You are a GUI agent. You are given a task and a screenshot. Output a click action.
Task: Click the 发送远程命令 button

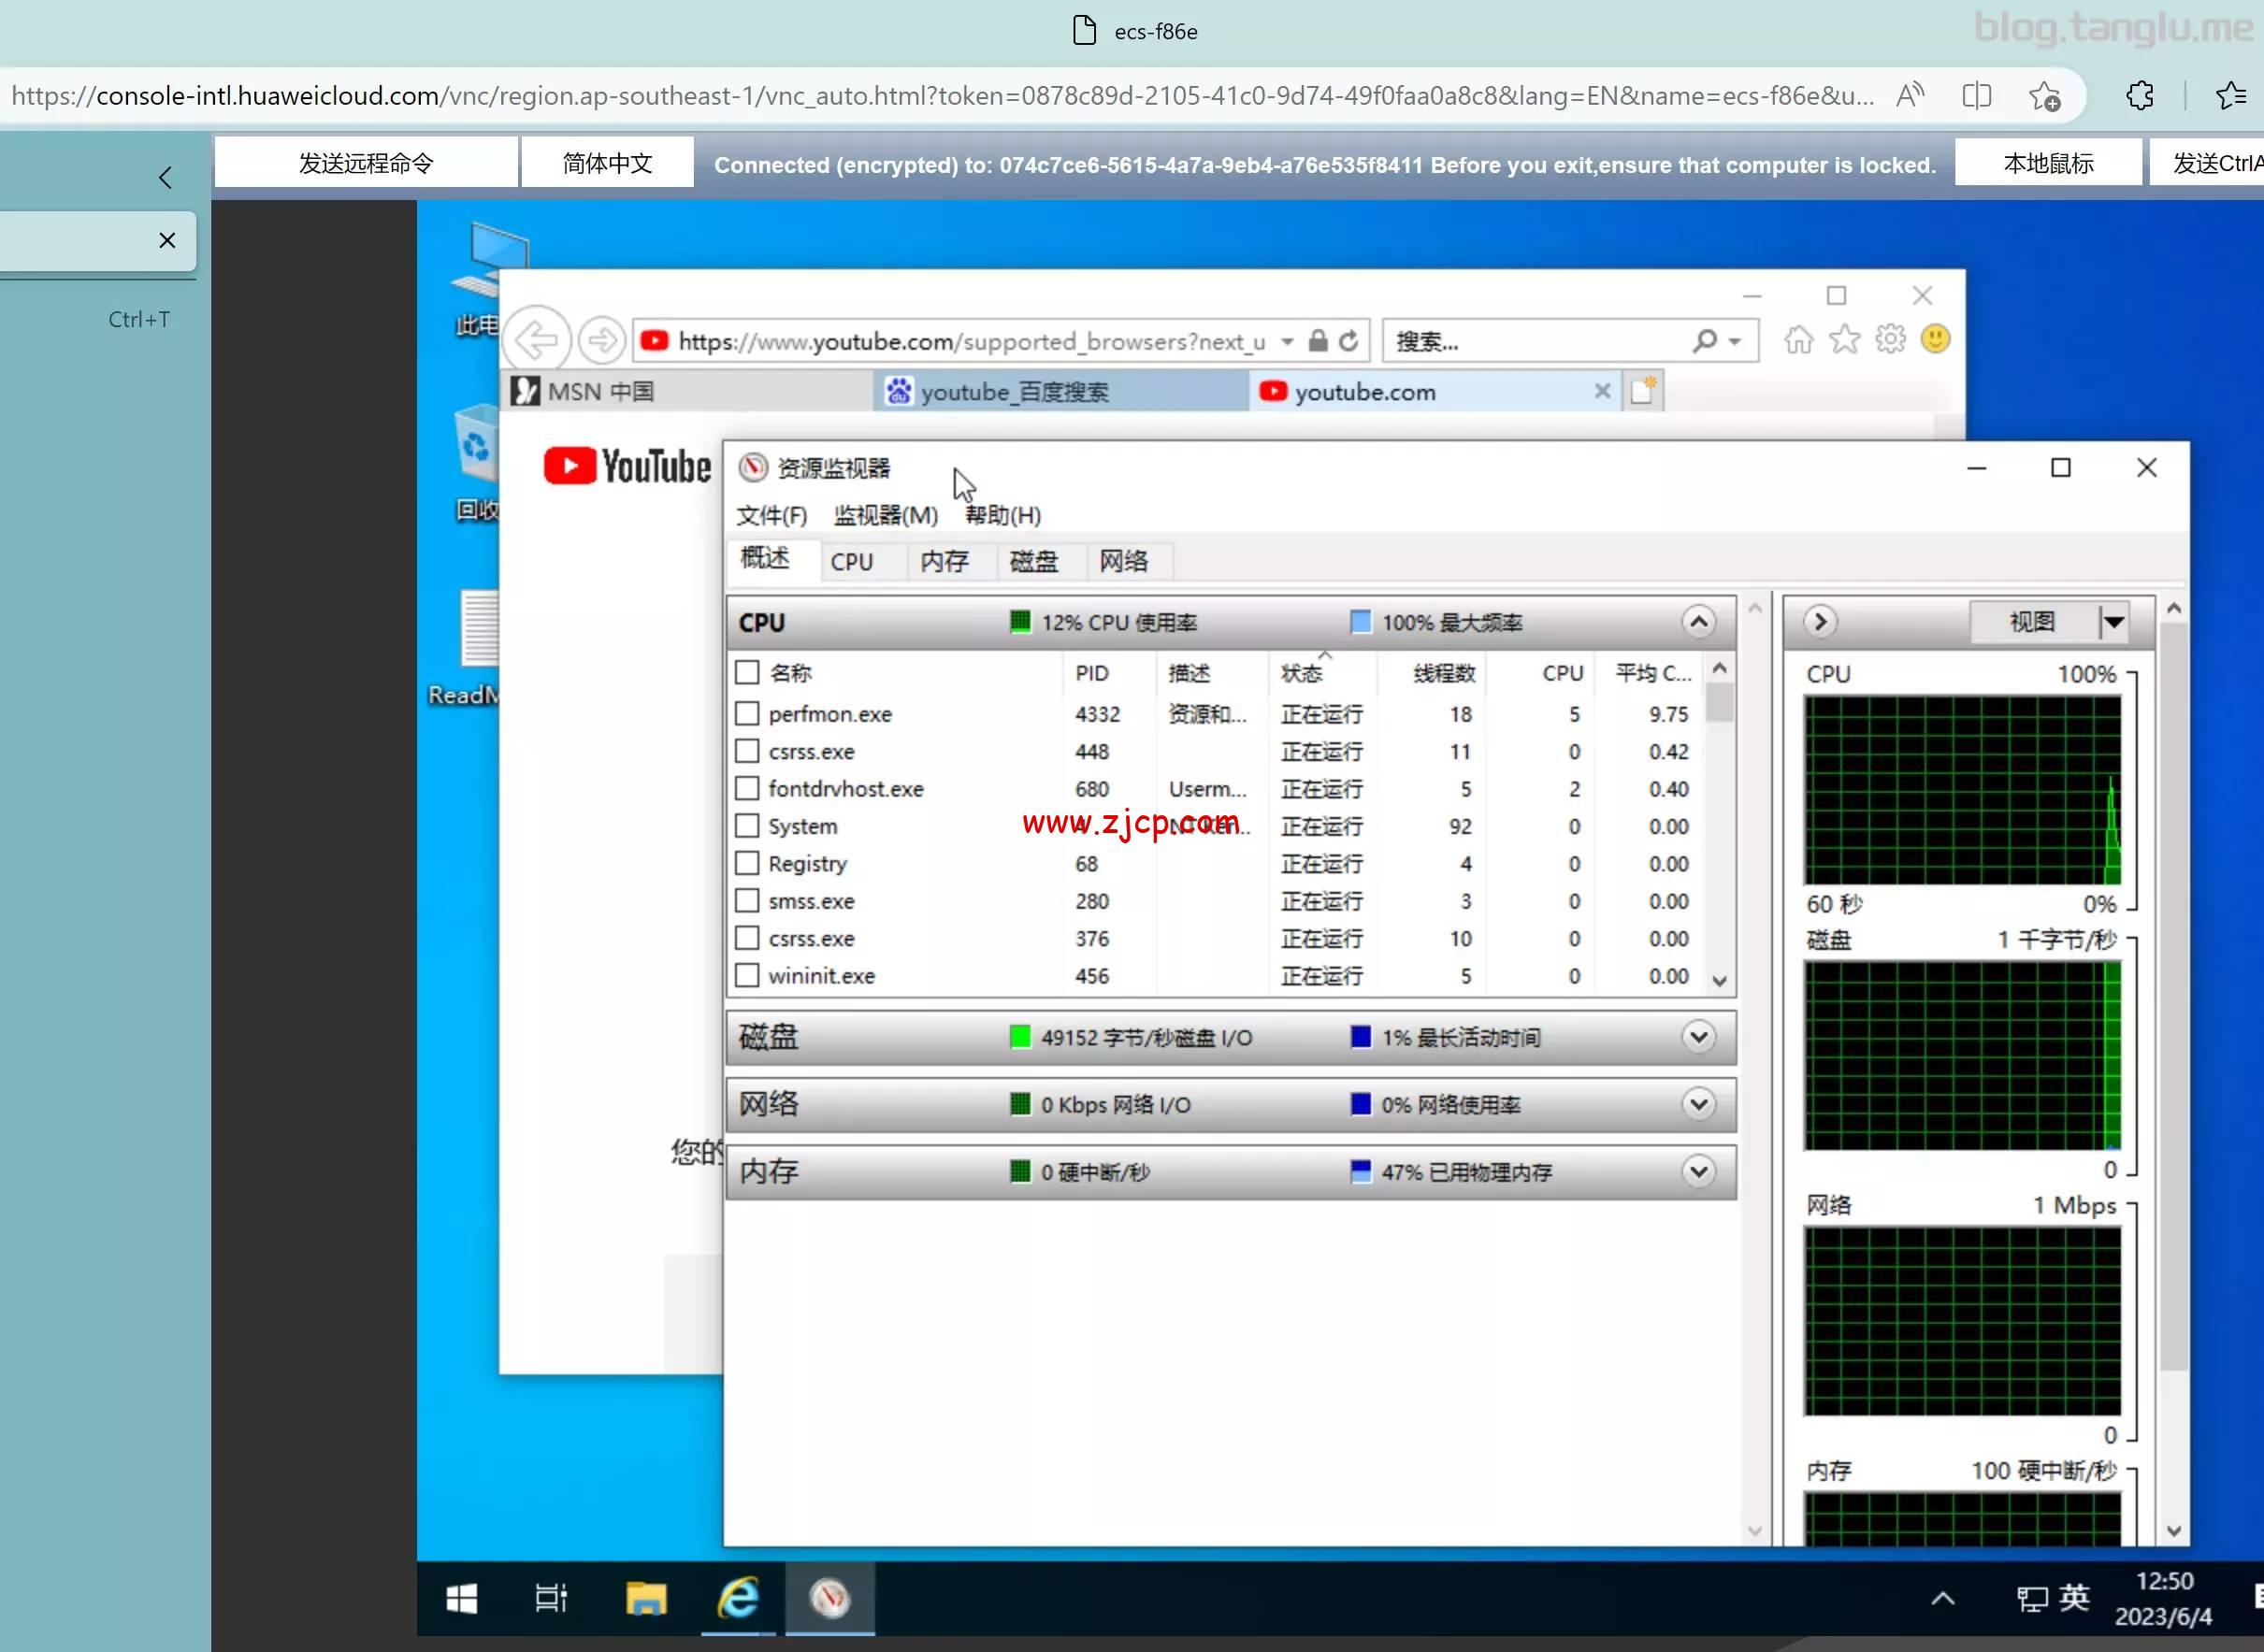(x=365, y=162)
